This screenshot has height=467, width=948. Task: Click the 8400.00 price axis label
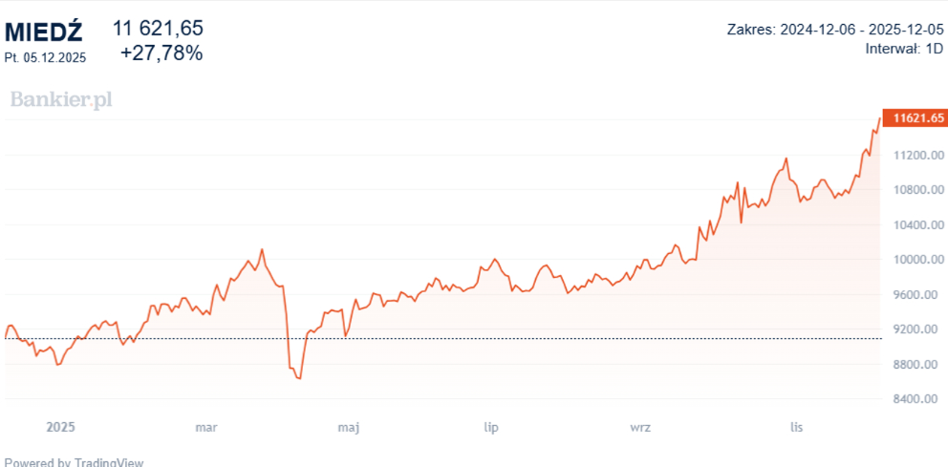(x=917, y=399)
